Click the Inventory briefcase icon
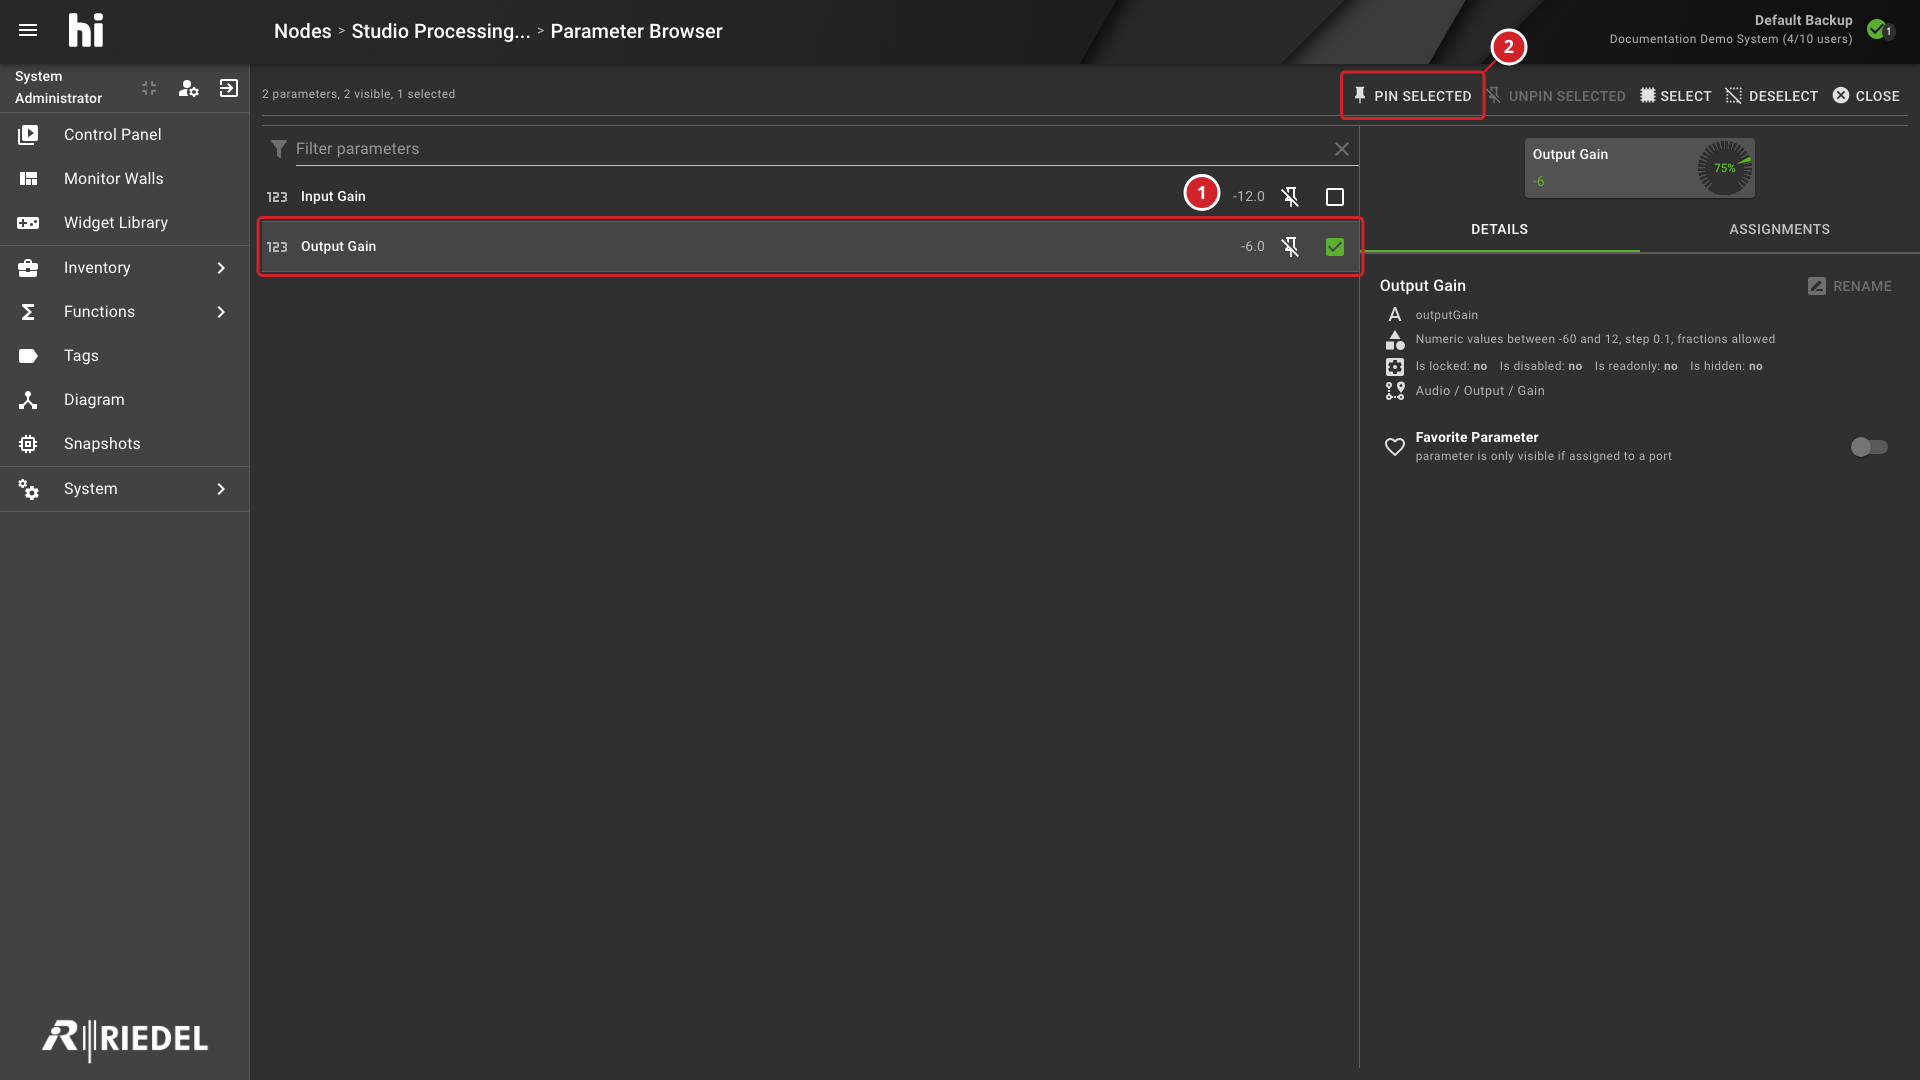This screenshot has height=1080, width=1920. pyautogui.click(x=28, y=267)
